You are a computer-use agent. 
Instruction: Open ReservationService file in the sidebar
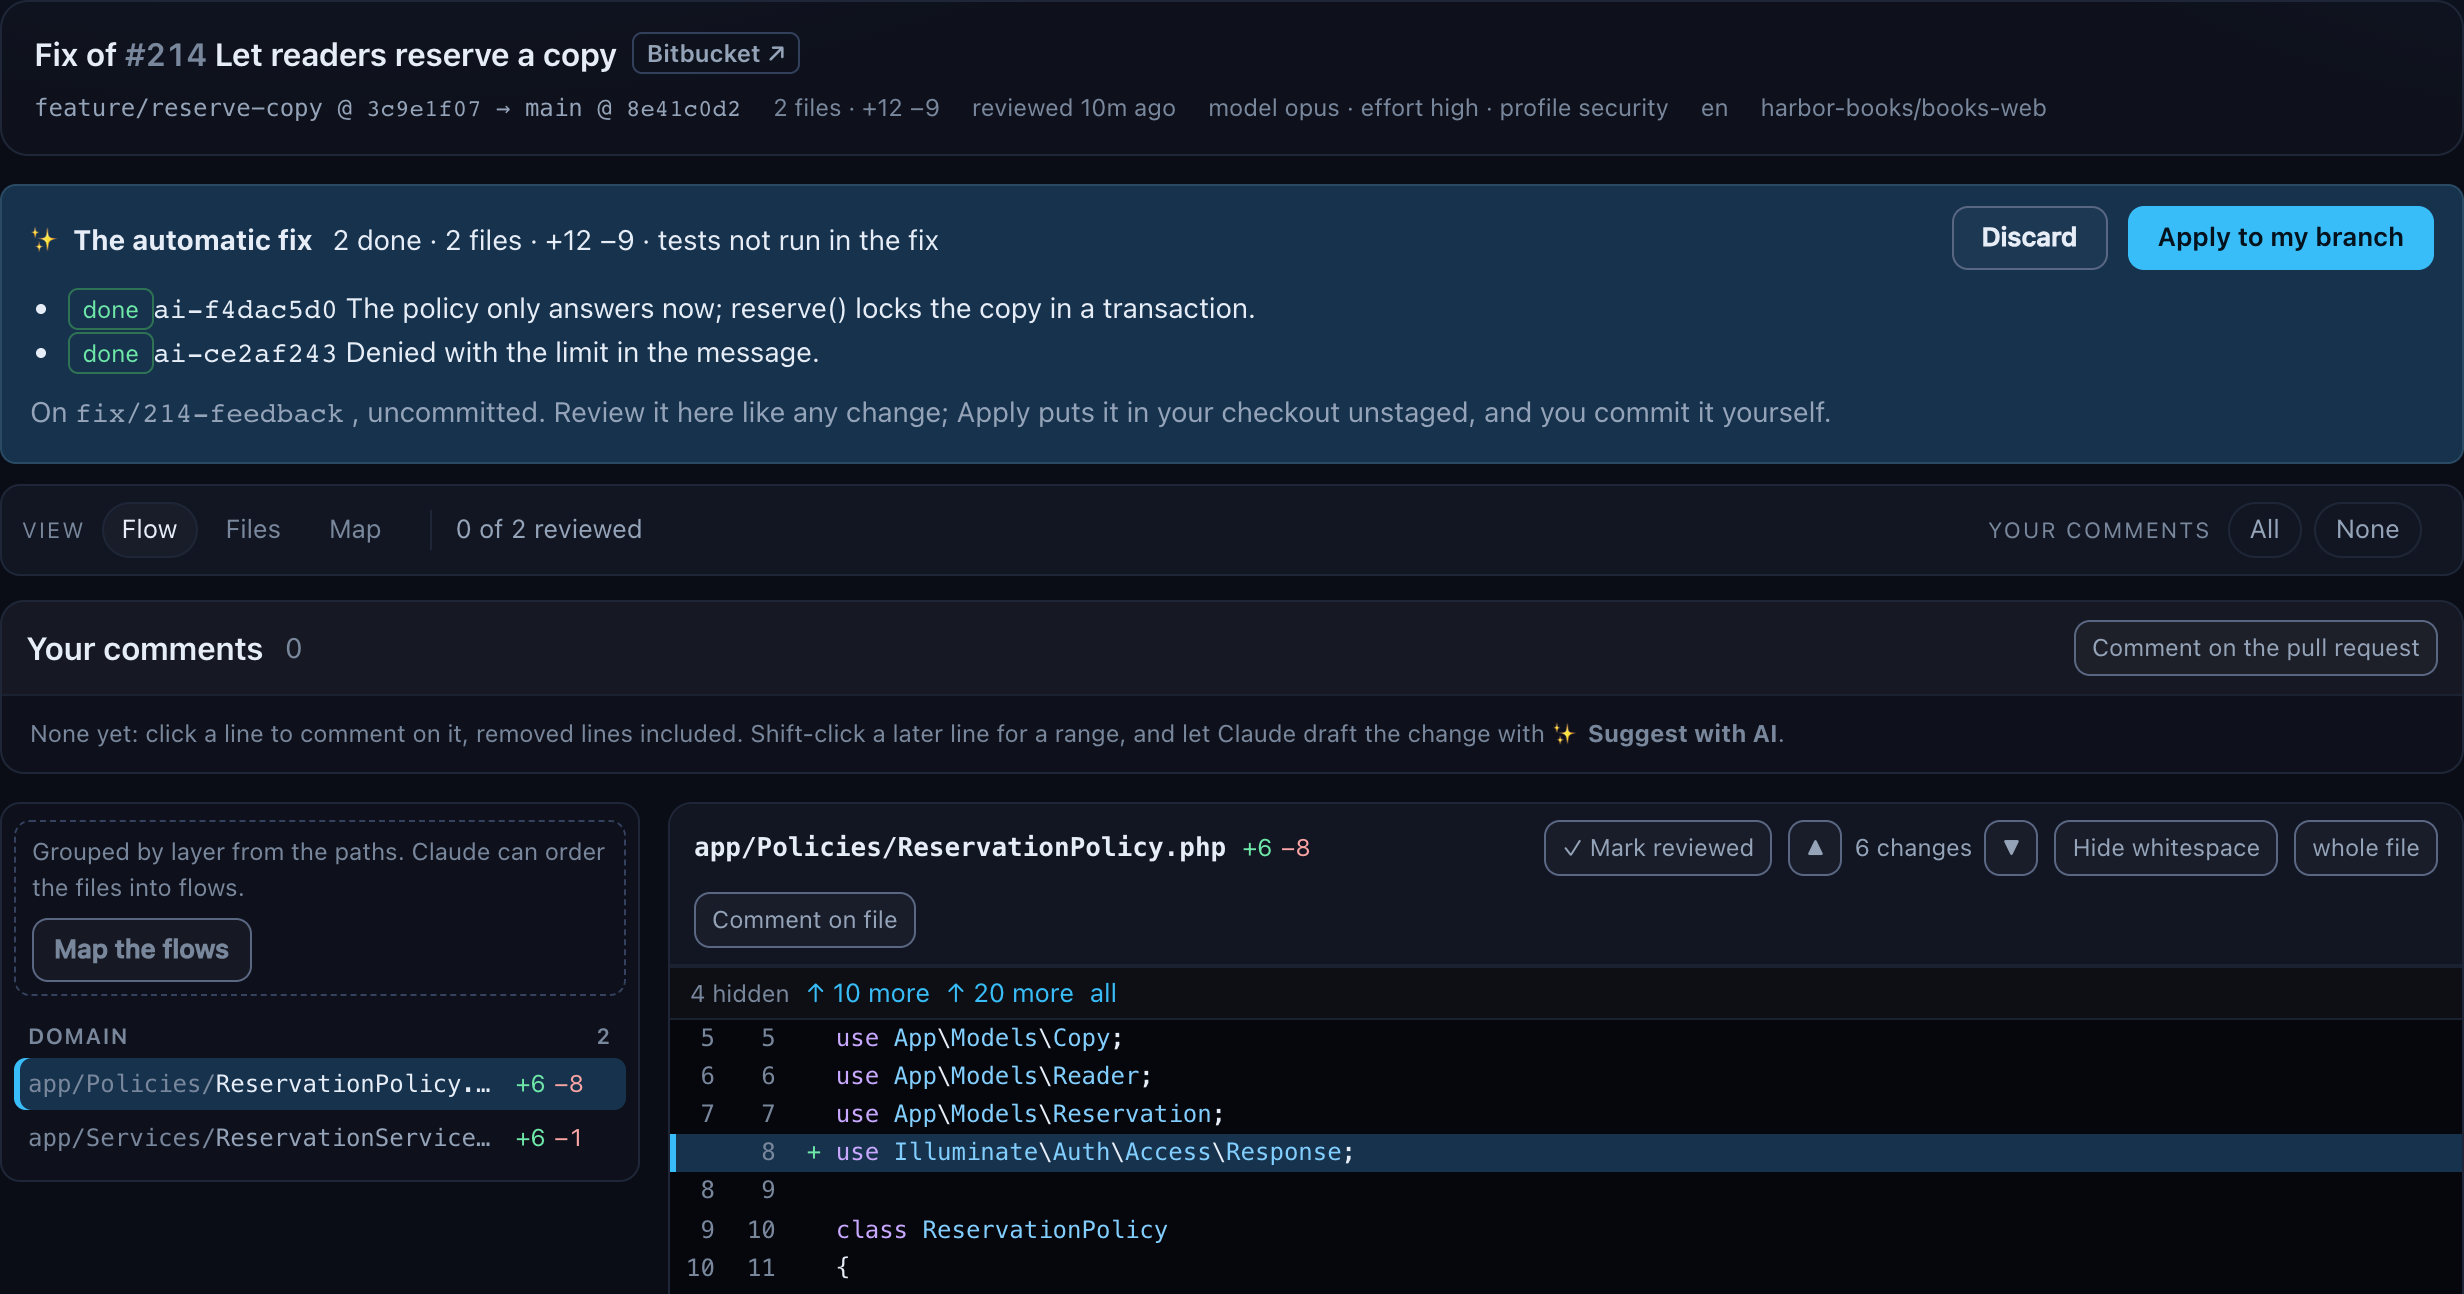(x=320, y=1138)
